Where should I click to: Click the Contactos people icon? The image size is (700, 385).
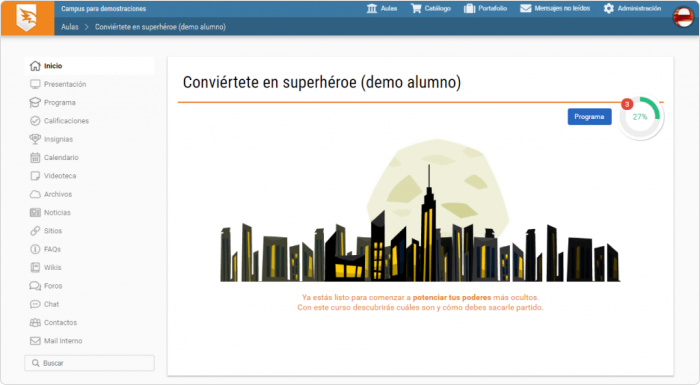[35, 322]
